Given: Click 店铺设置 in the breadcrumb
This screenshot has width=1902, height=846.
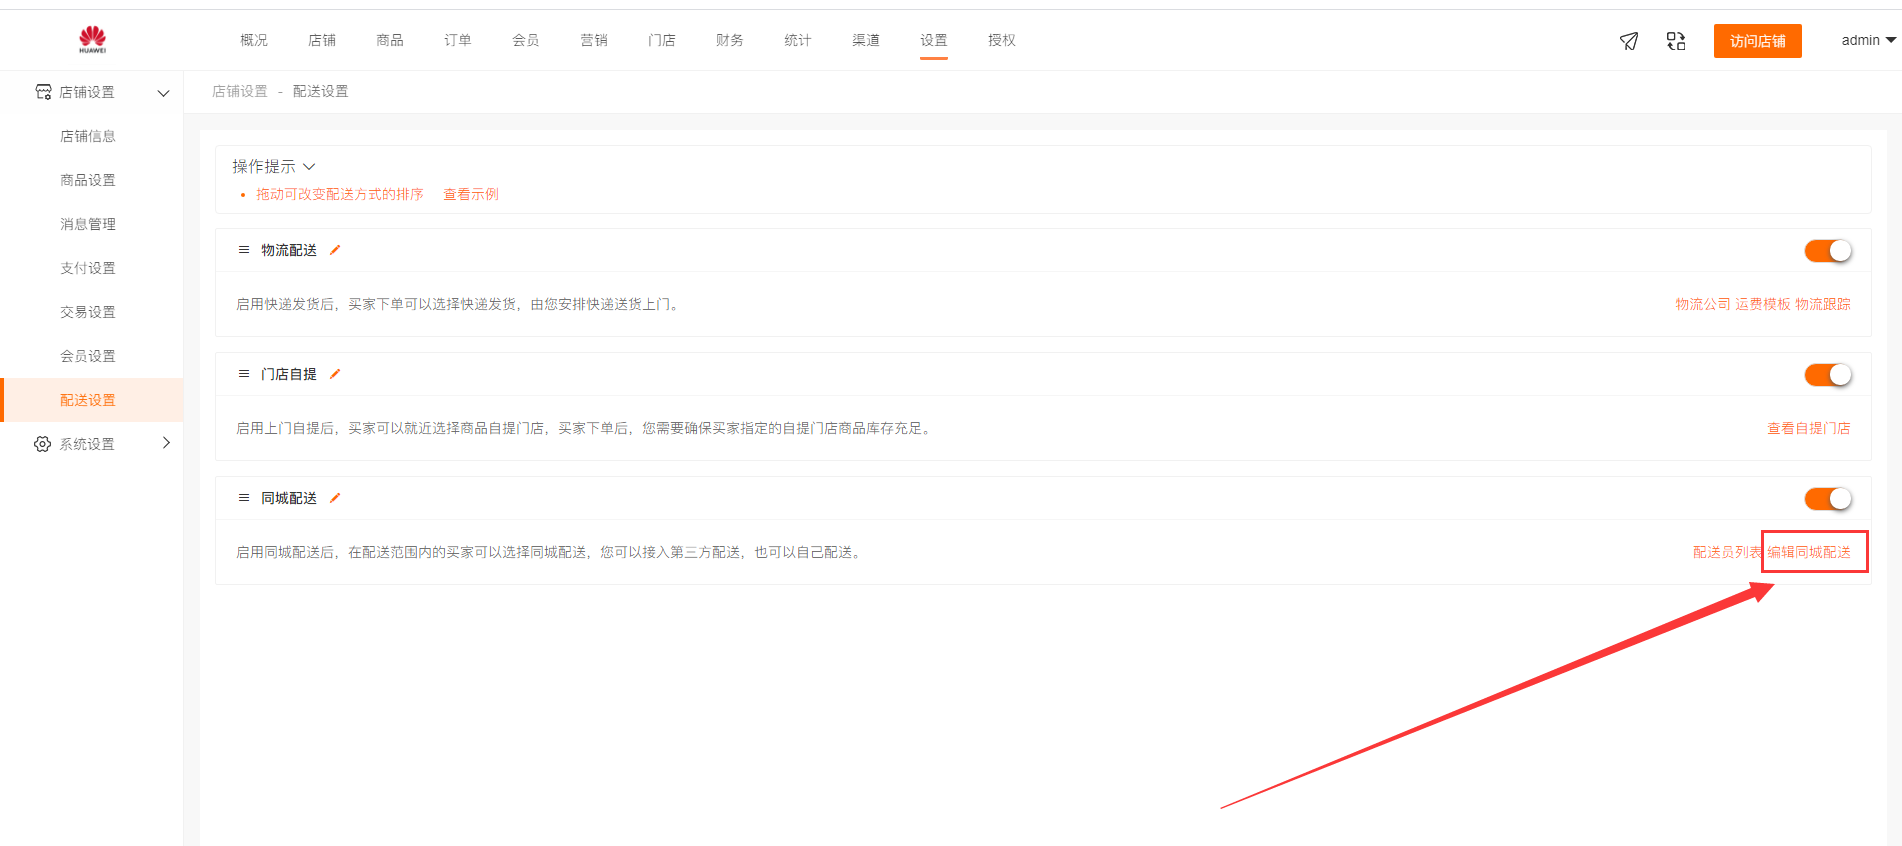Looking at the screenshot, I should click(240, 91).
